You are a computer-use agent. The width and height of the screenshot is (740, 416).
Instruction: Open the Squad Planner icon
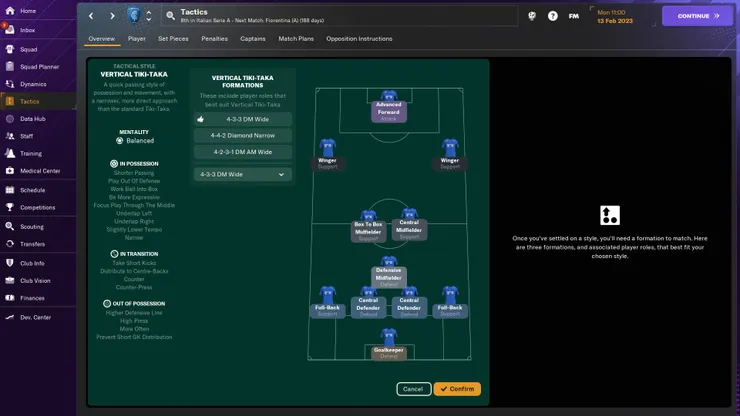pos(10,67)
